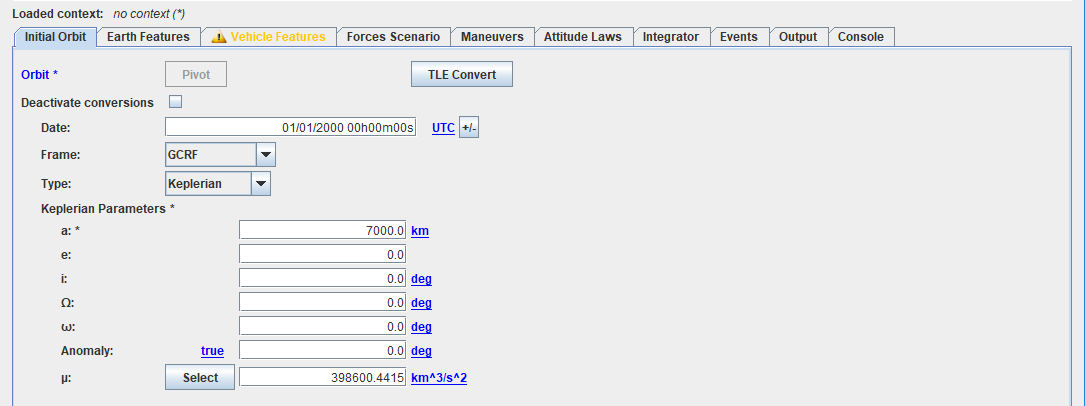Change the km unit for semi-major axis

point(420,231)
